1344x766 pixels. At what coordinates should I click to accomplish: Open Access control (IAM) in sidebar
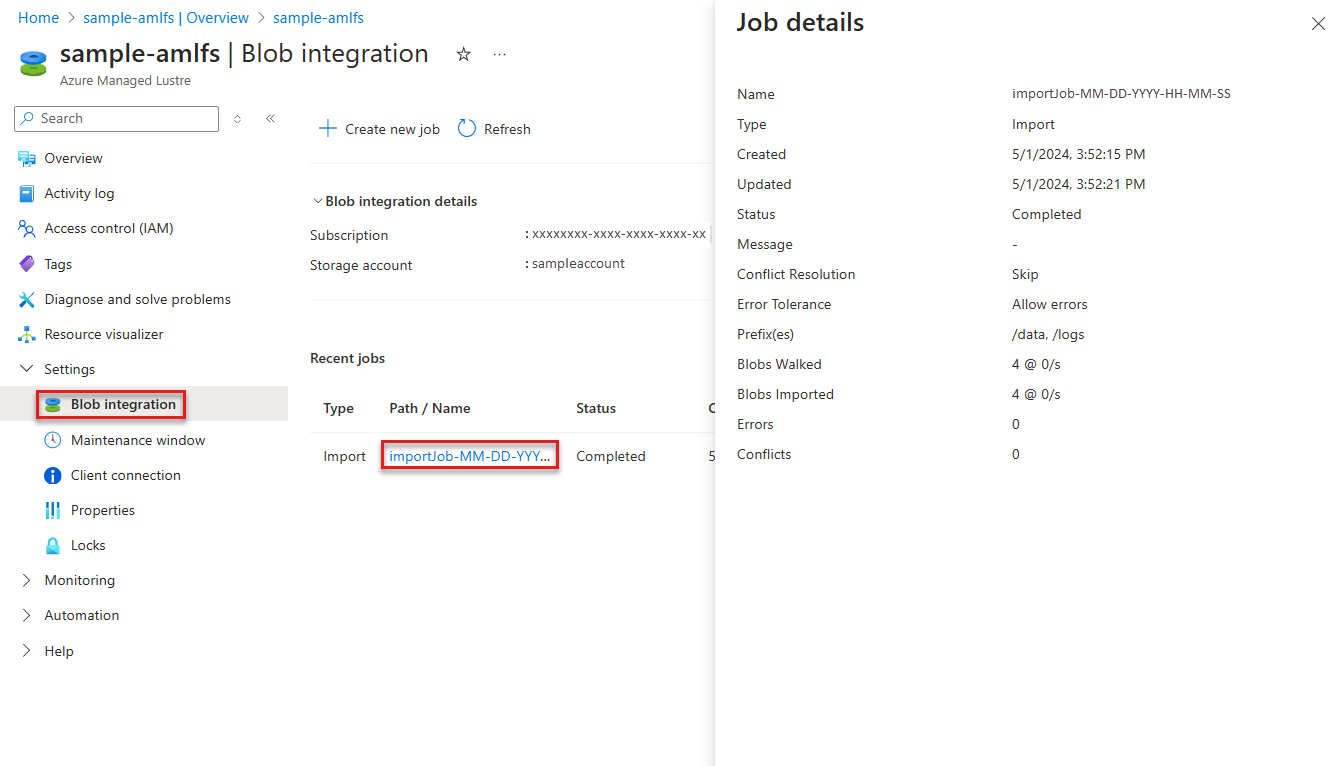coord(108,228)
